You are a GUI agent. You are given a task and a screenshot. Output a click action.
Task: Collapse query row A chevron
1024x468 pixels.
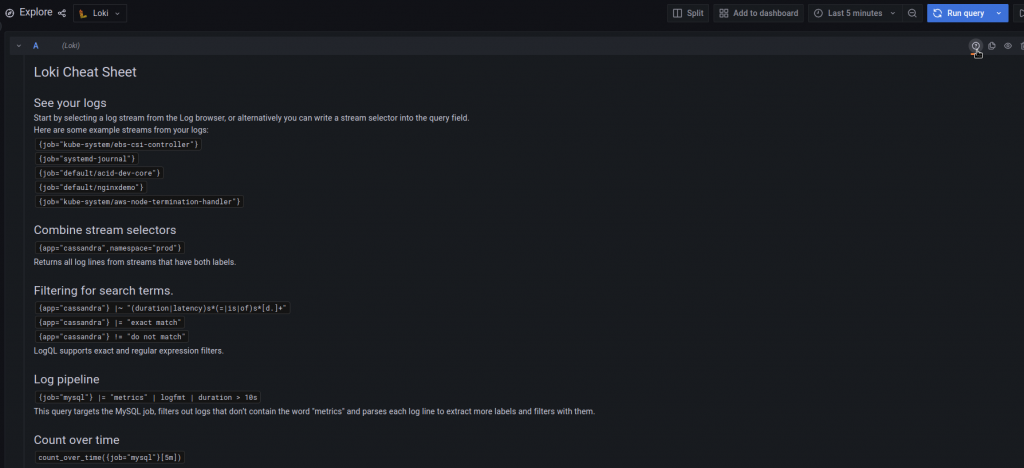[18, 46]
